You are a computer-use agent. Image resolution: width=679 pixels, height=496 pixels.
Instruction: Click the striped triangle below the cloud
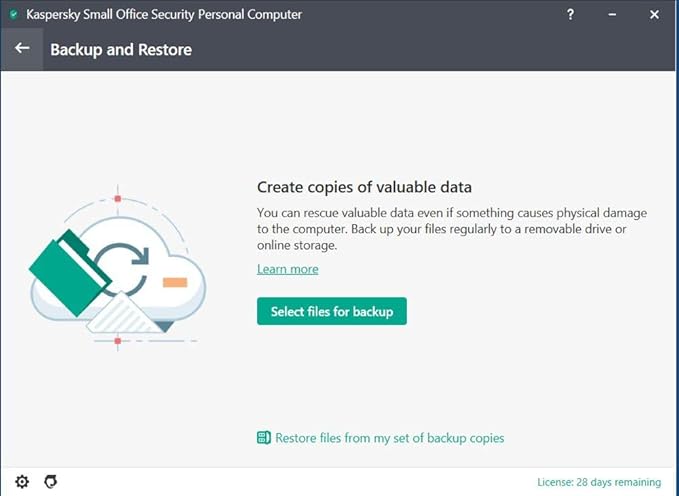pyautogui.click(x=123, y=313)
